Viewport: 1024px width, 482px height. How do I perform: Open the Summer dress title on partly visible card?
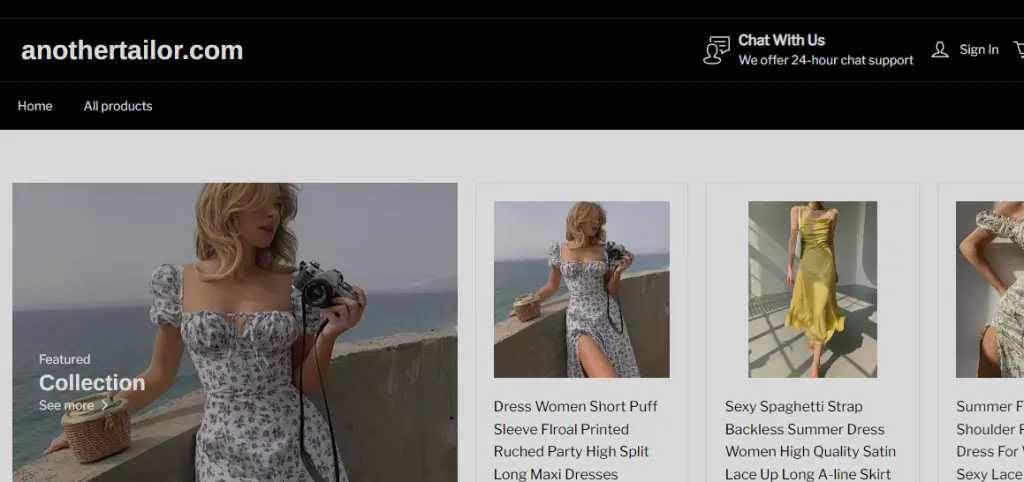click(x=990, y=440)
